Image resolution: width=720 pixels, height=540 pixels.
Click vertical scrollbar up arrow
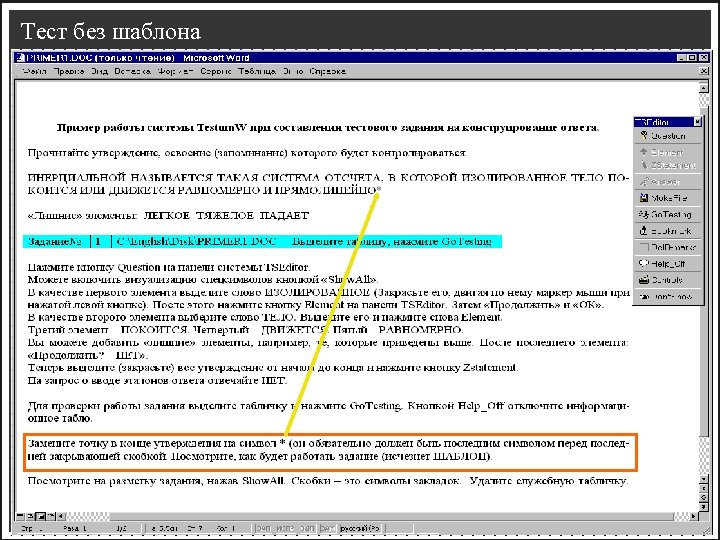pyautogui.click(x=703, y=87)
